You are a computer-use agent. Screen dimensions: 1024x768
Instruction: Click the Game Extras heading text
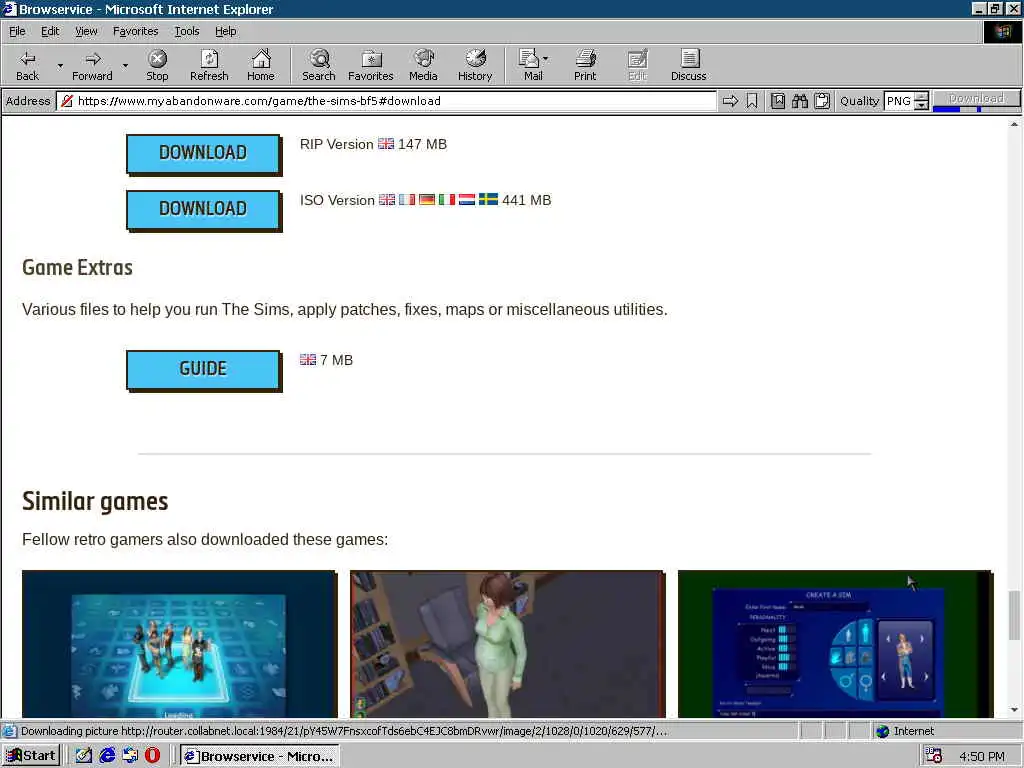(x=77, y=267)
